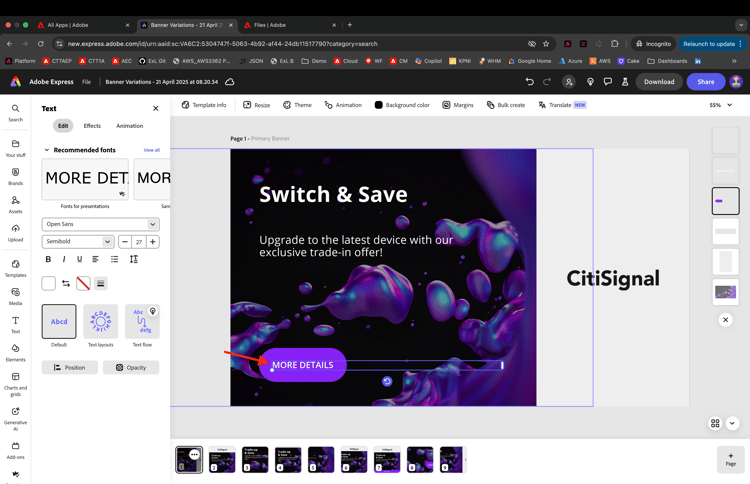The width and height of the screenshot is (750, 484).
Task: Toggle Italic formatting
Action: [x=64, y=259]
